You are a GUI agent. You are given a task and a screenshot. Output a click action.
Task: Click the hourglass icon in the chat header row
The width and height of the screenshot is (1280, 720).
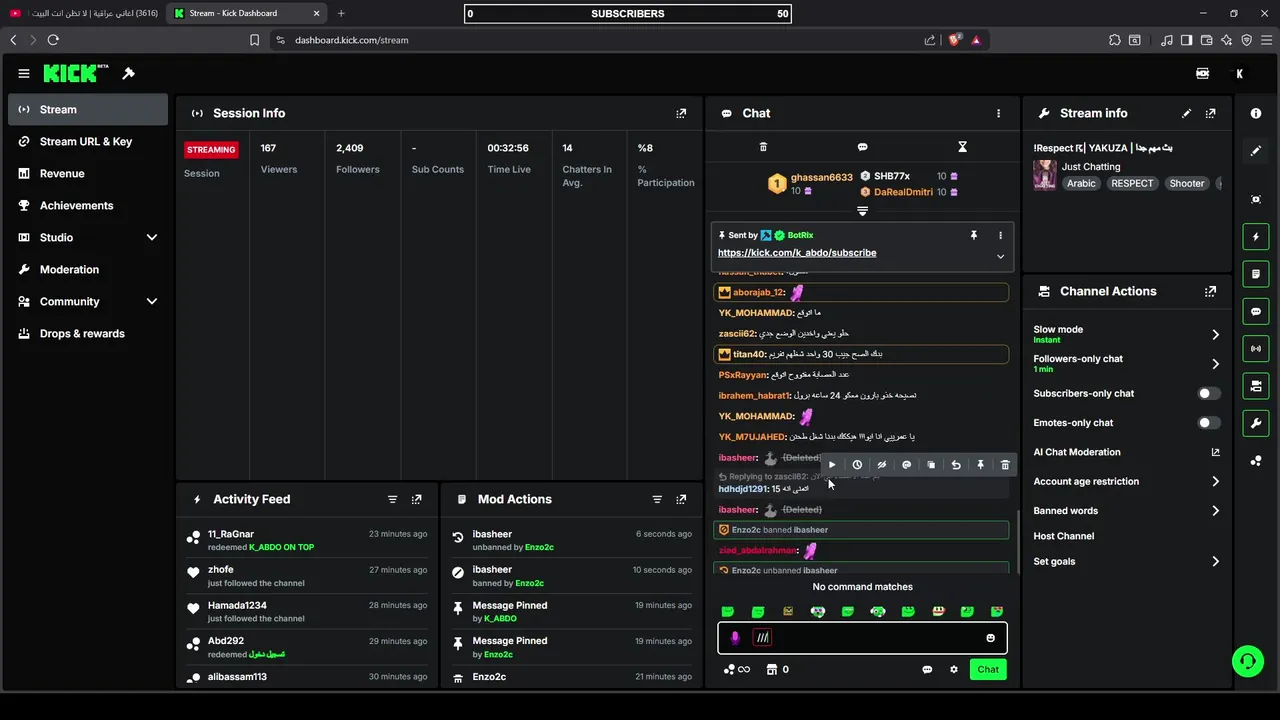tap(962, 147)
